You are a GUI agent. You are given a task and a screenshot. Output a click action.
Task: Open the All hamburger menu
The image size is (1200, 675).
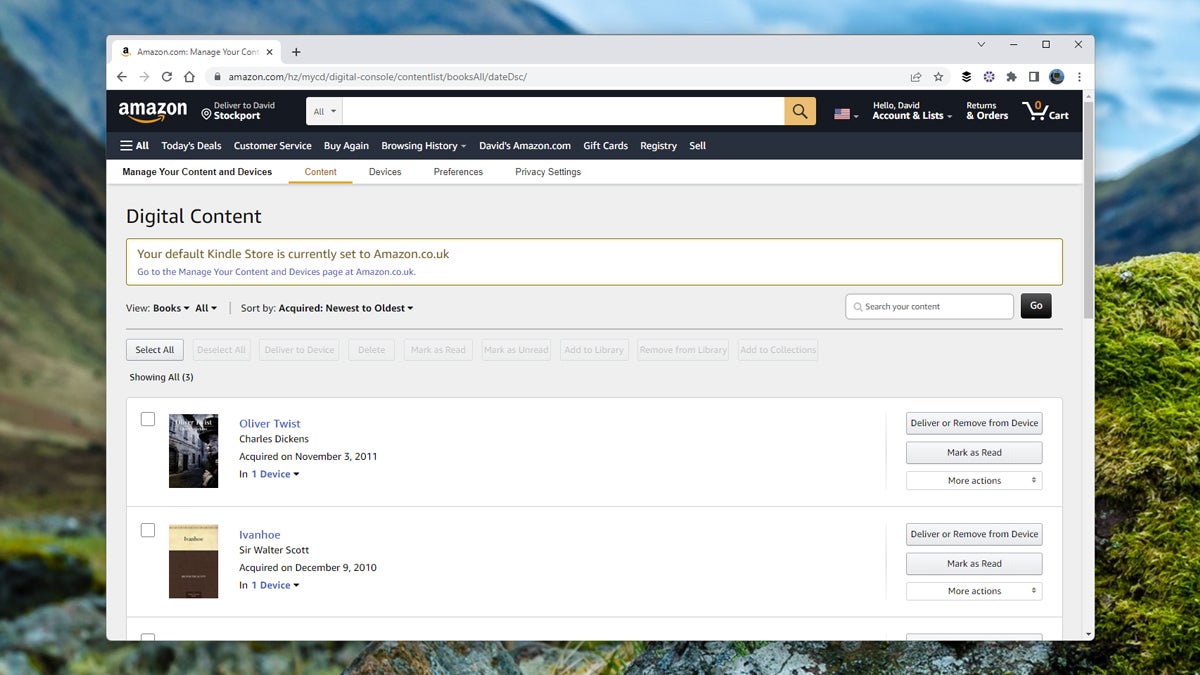point(134,145)
